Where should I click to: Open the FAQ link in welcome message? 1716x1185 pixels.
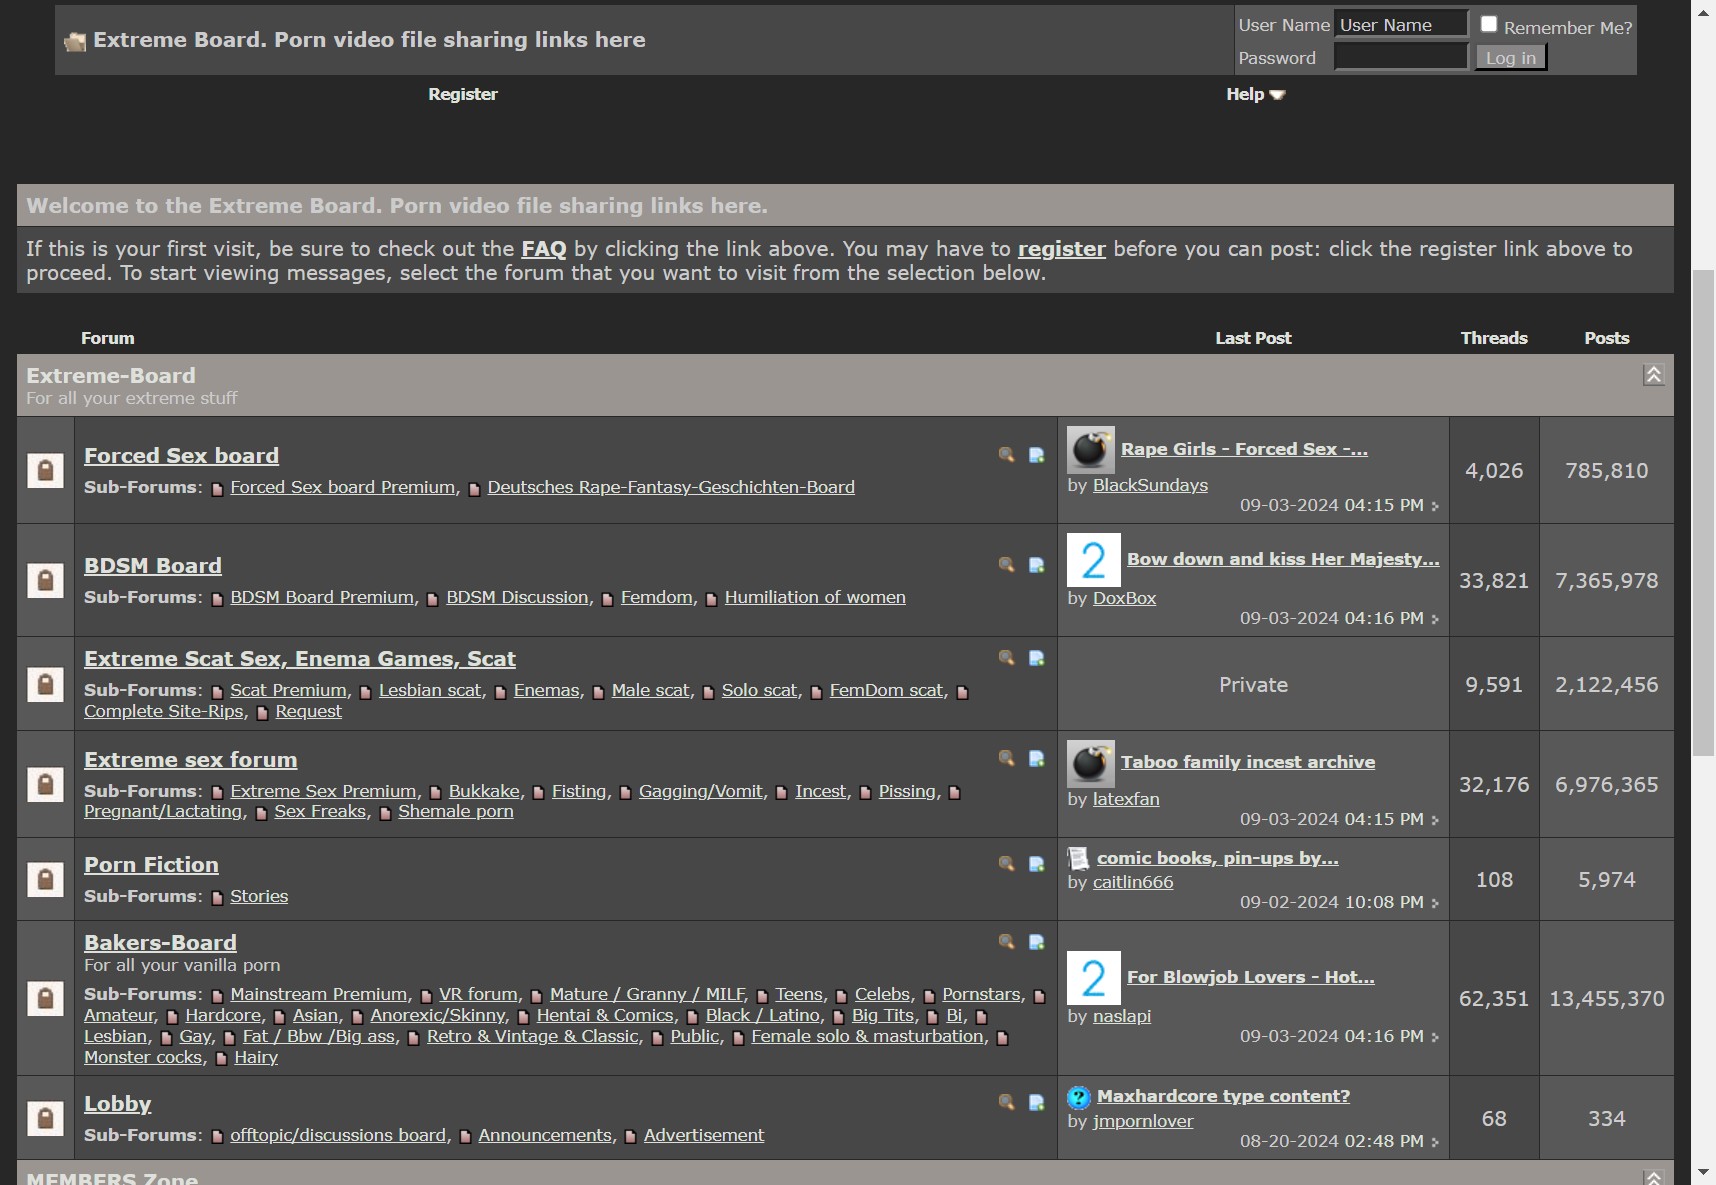click(x=543, y=249)
